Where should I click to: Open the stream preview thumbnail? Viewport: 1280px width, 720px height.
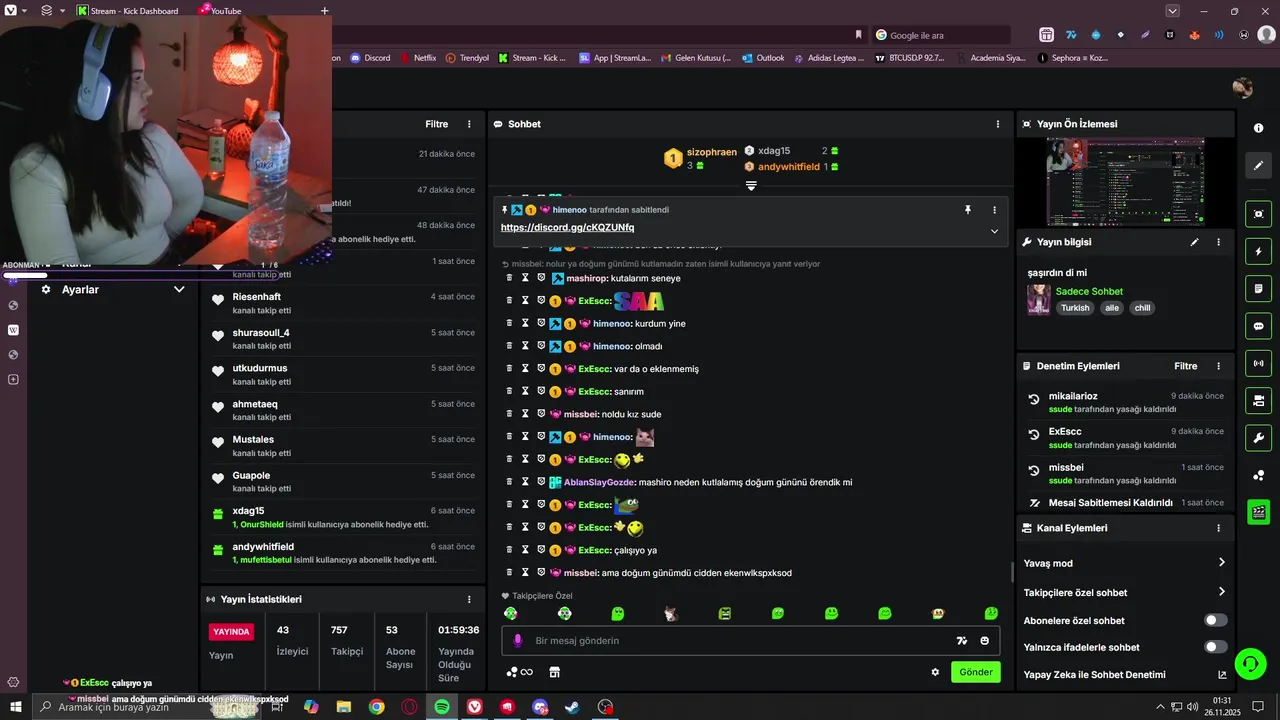(1125, 182)
